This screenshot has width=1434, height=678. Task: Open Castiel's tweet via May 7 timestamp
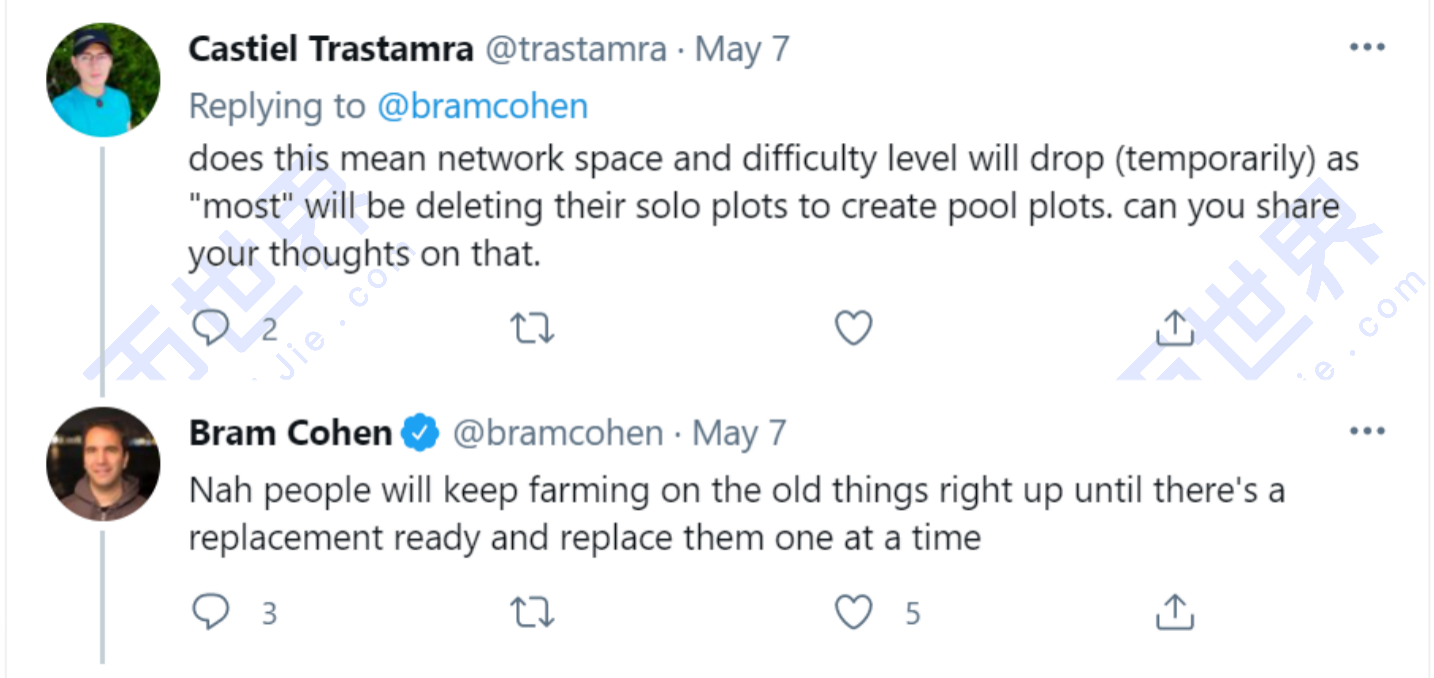(x=742, y=49)
